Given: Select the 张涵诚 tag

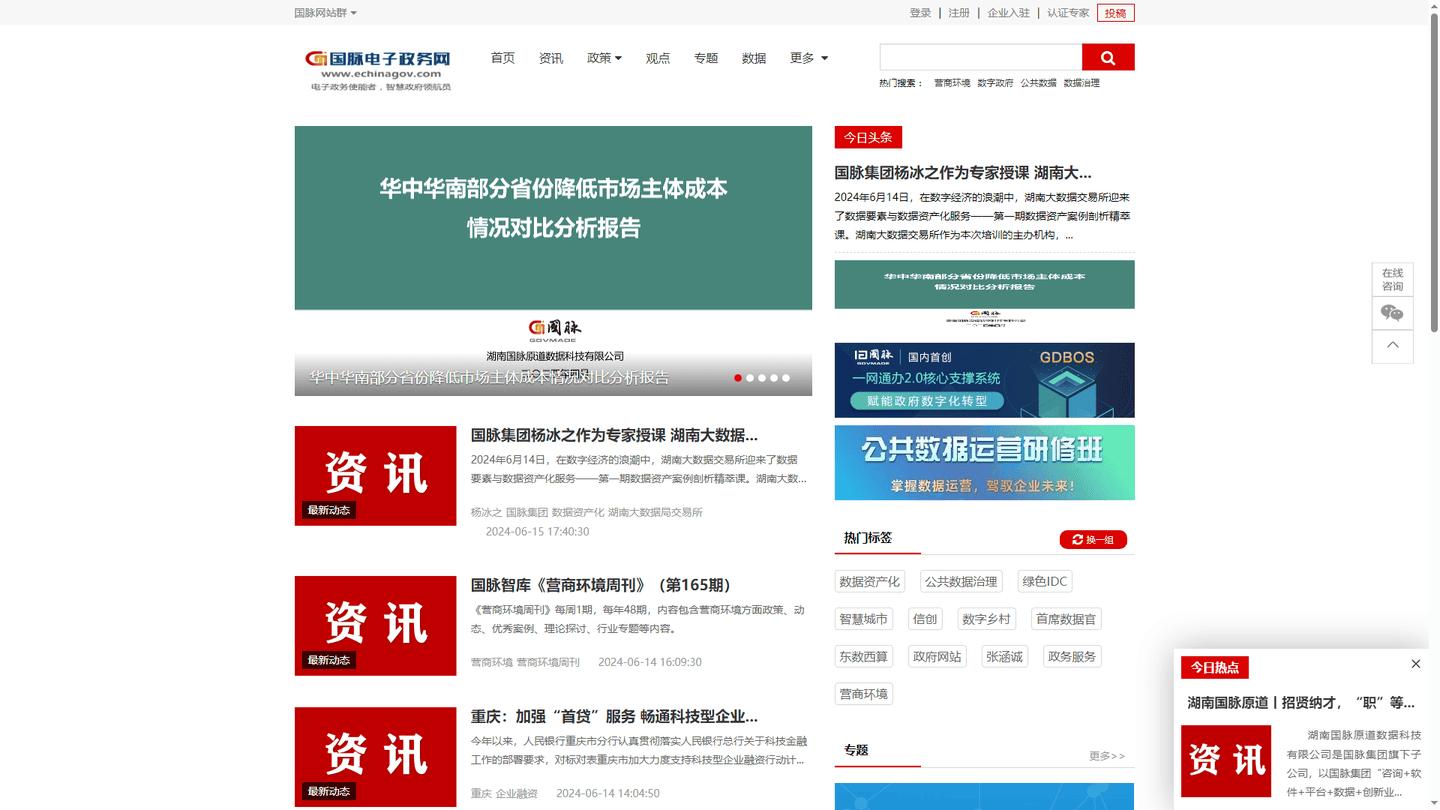Looking at the screenshot, I should (1005, 657).
